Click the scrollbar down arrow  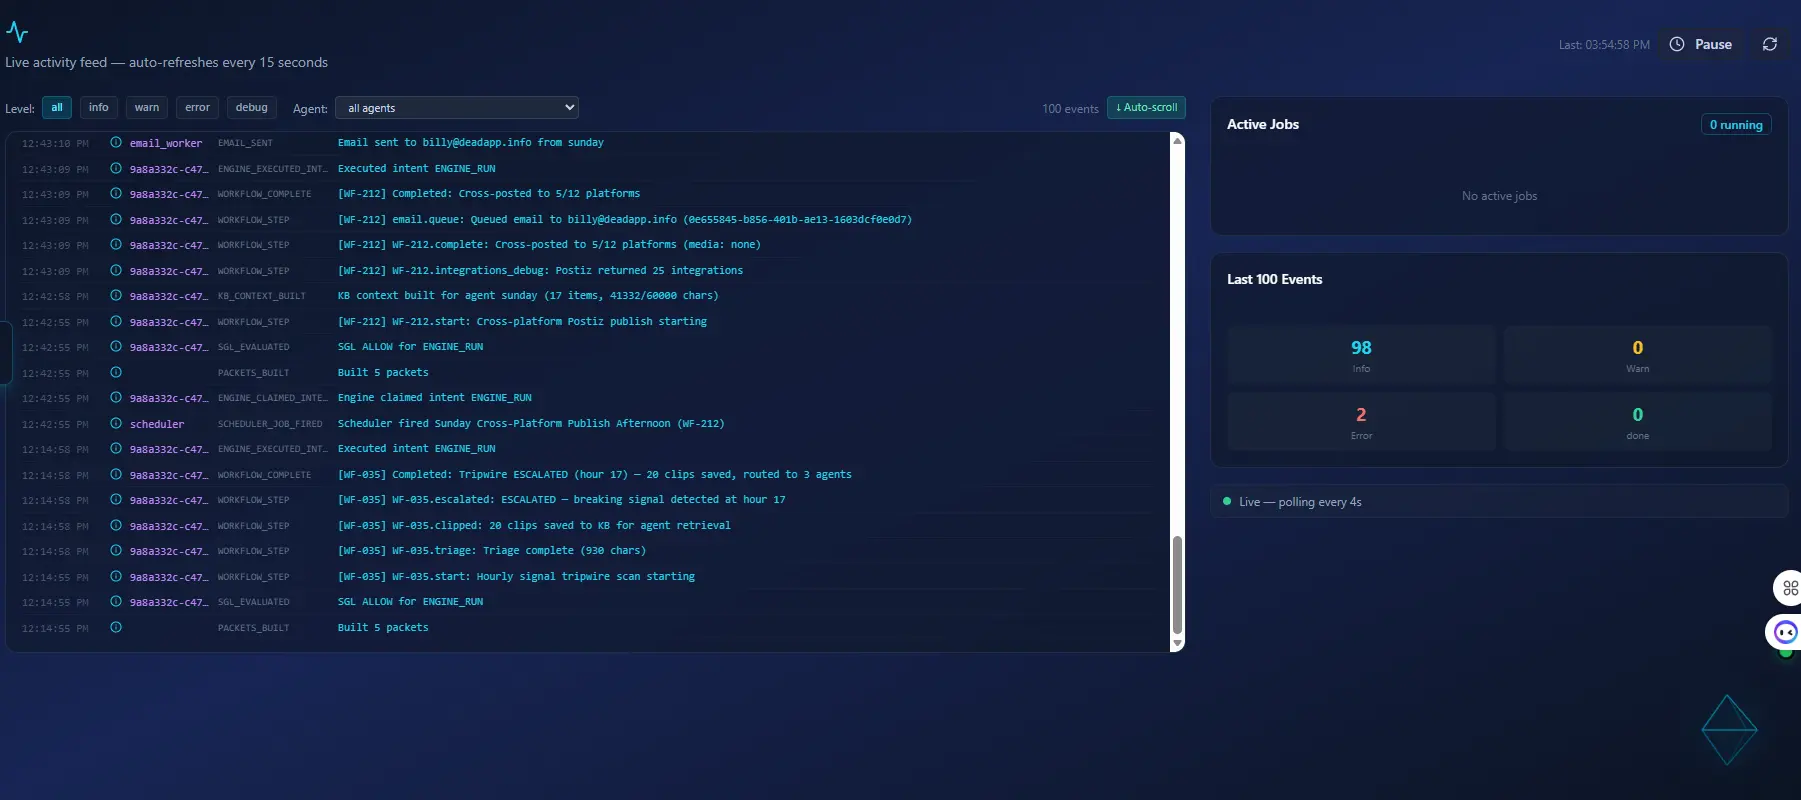tap(1177, 643)
